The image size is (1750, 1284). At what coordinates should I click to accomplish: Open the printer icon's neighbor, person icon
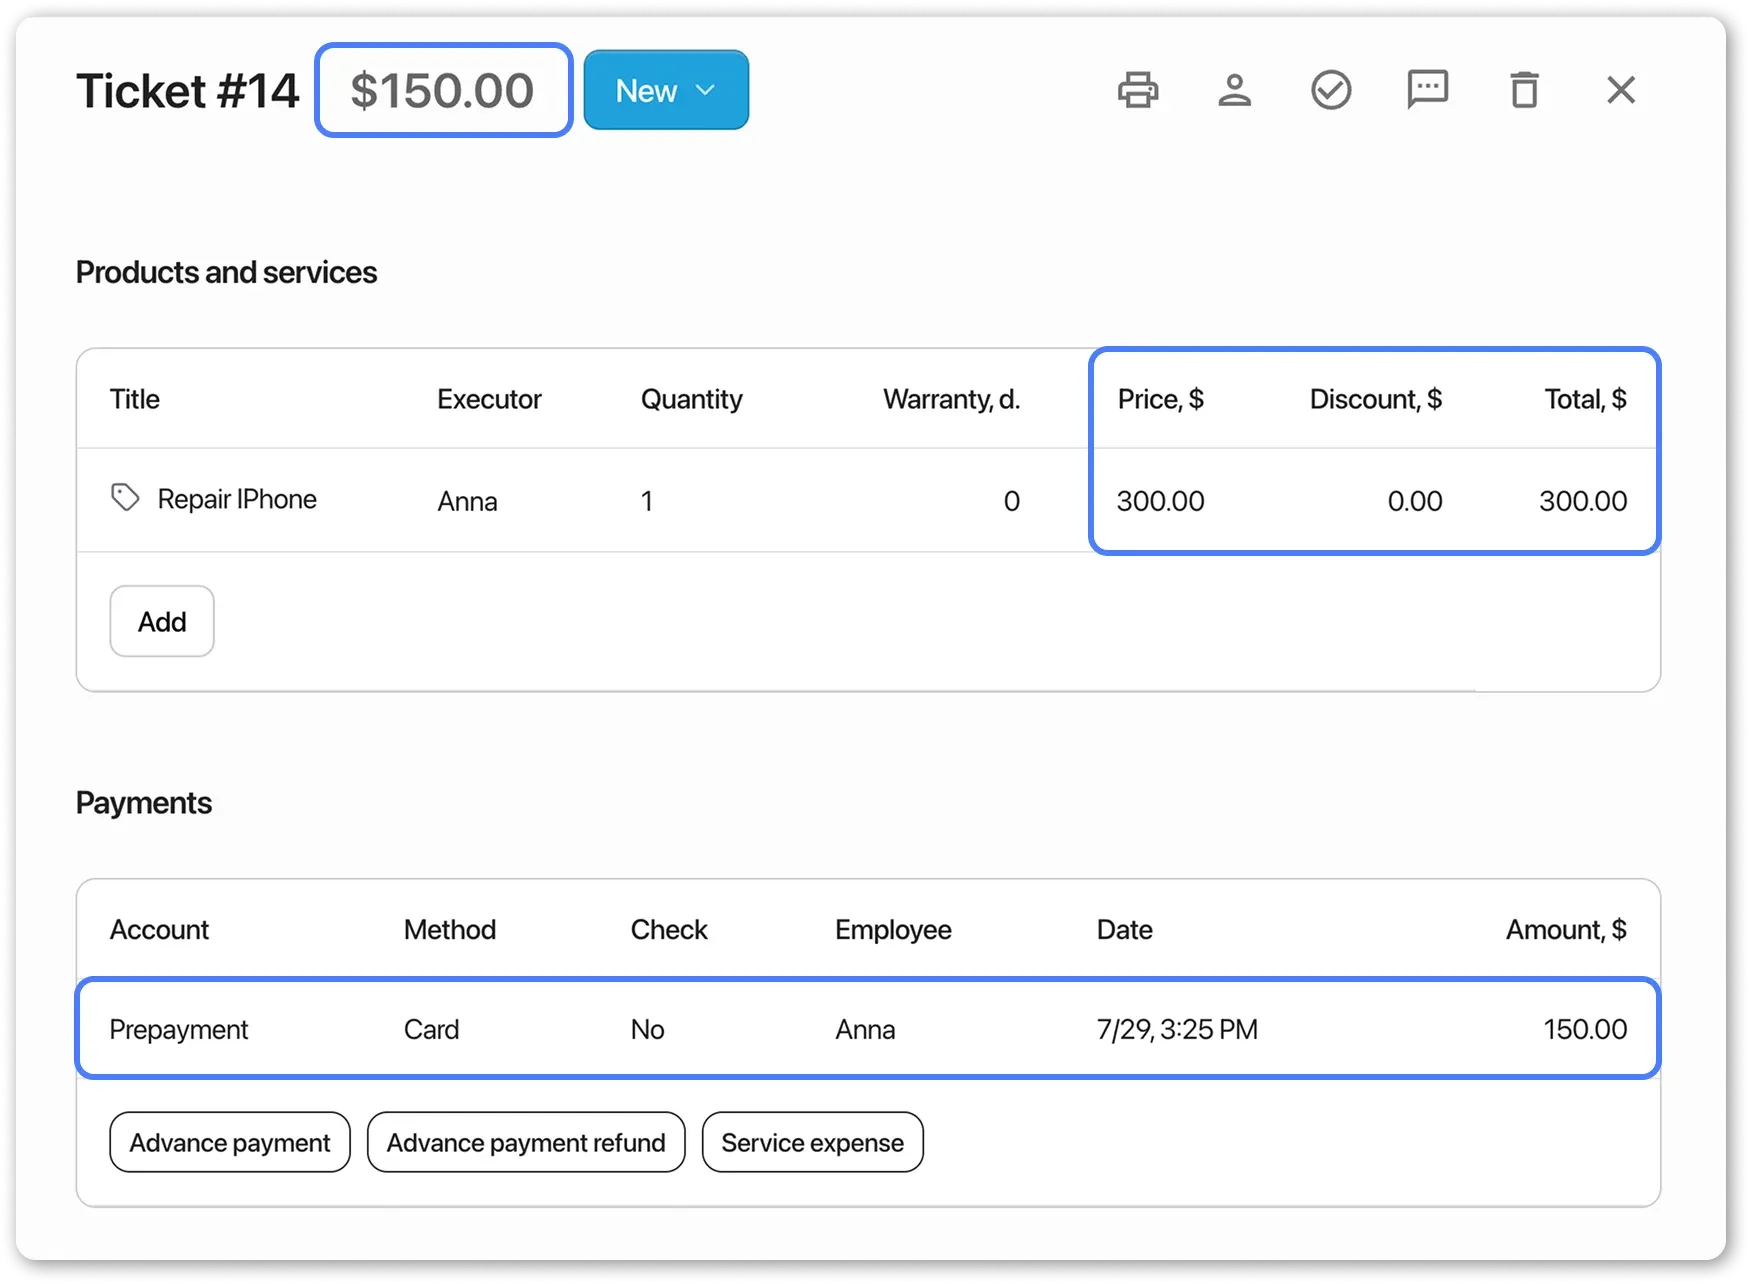point(1233,90)
